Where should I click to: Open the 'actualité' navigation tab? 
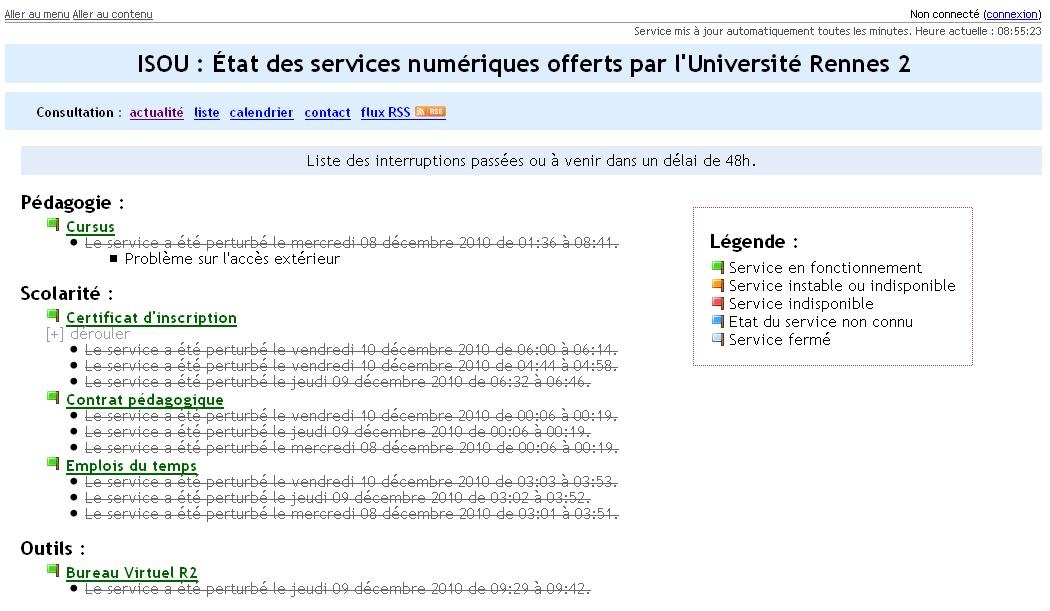coord(157,113)
